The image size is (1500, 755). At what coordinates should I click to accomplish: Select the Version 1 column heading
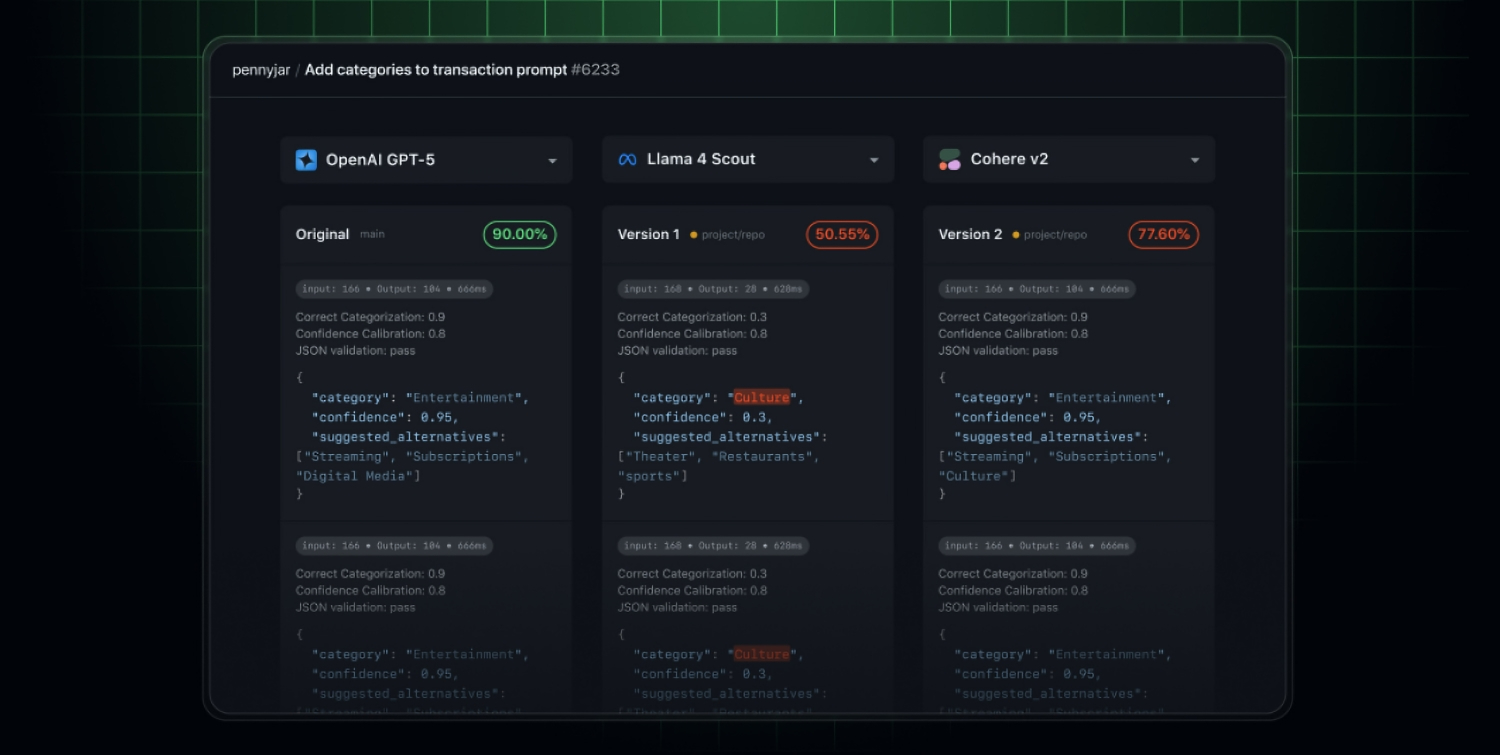coord(648,234)
